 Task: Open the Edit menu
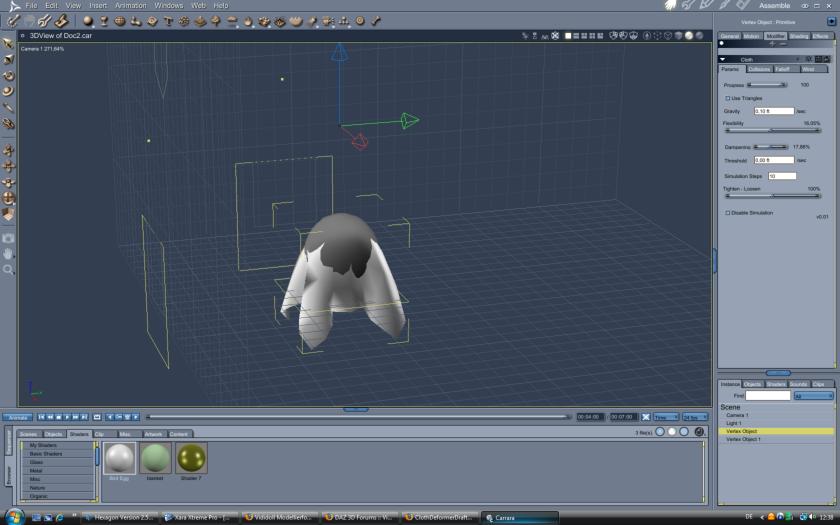51,5
